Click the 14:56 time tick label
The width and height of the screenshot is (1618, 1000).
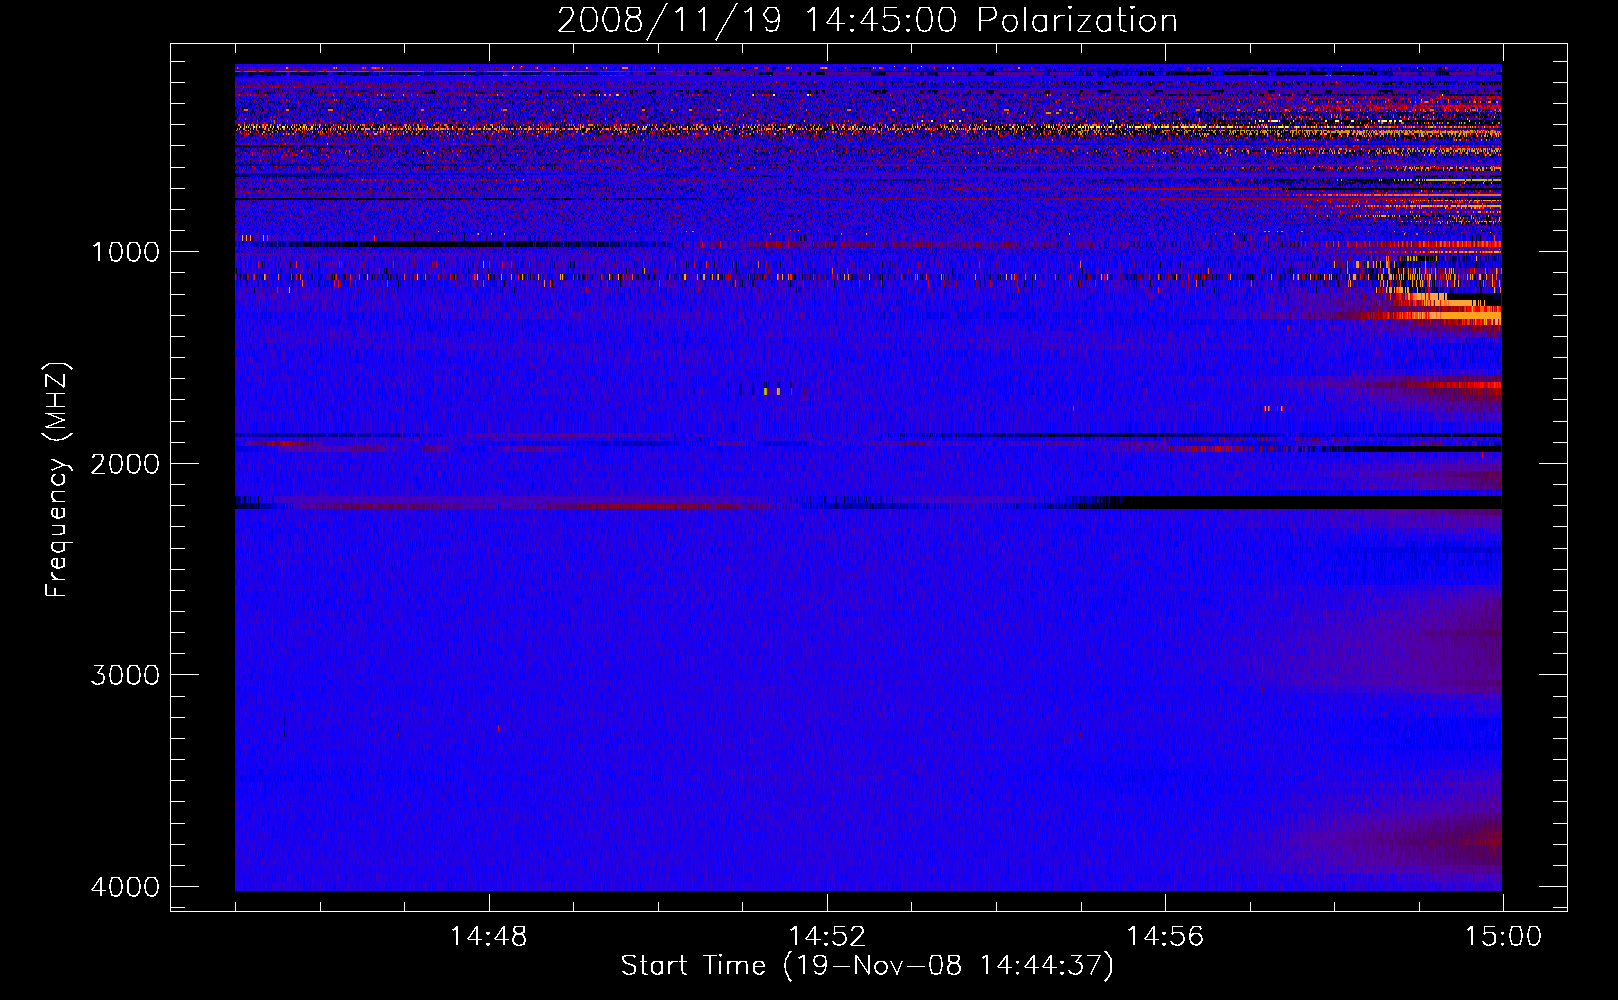pos(1165,937)
